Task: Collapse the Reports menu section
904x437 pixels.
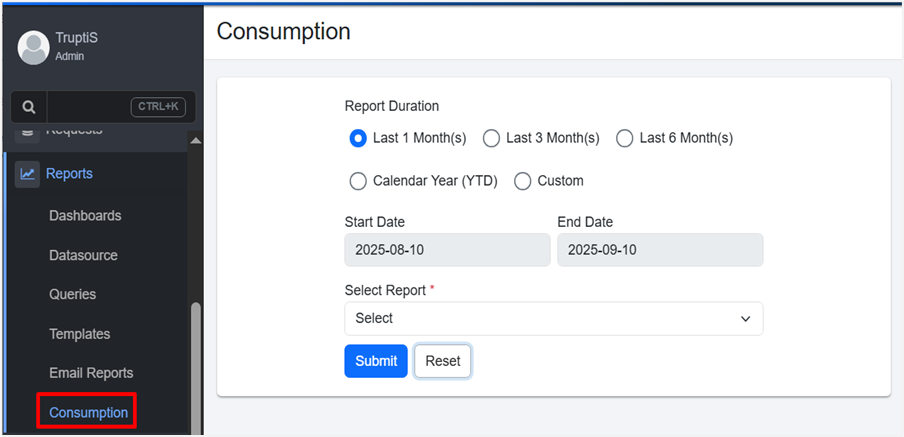Action: coord(69,174)
